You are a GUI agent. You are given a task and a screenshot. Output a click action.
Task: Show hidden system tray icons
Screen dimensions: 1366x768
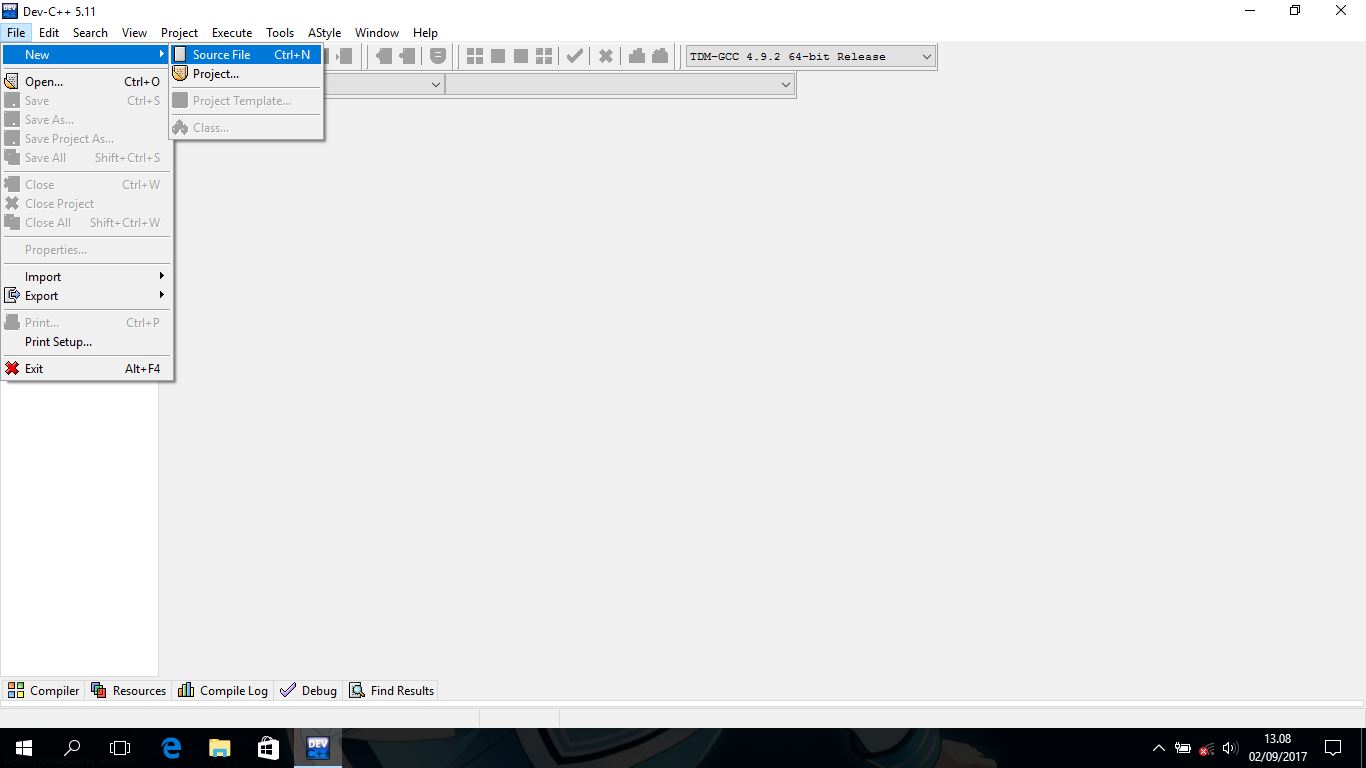pos(1159,748)
